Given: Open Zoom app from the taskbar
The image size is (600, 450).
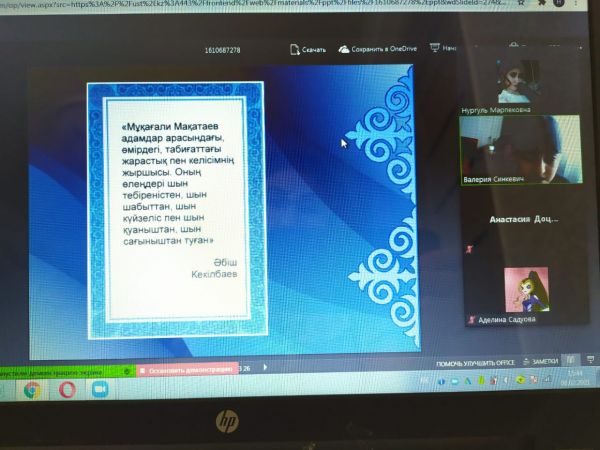Looking at the screenshot, I should click(x=99, y=390).
